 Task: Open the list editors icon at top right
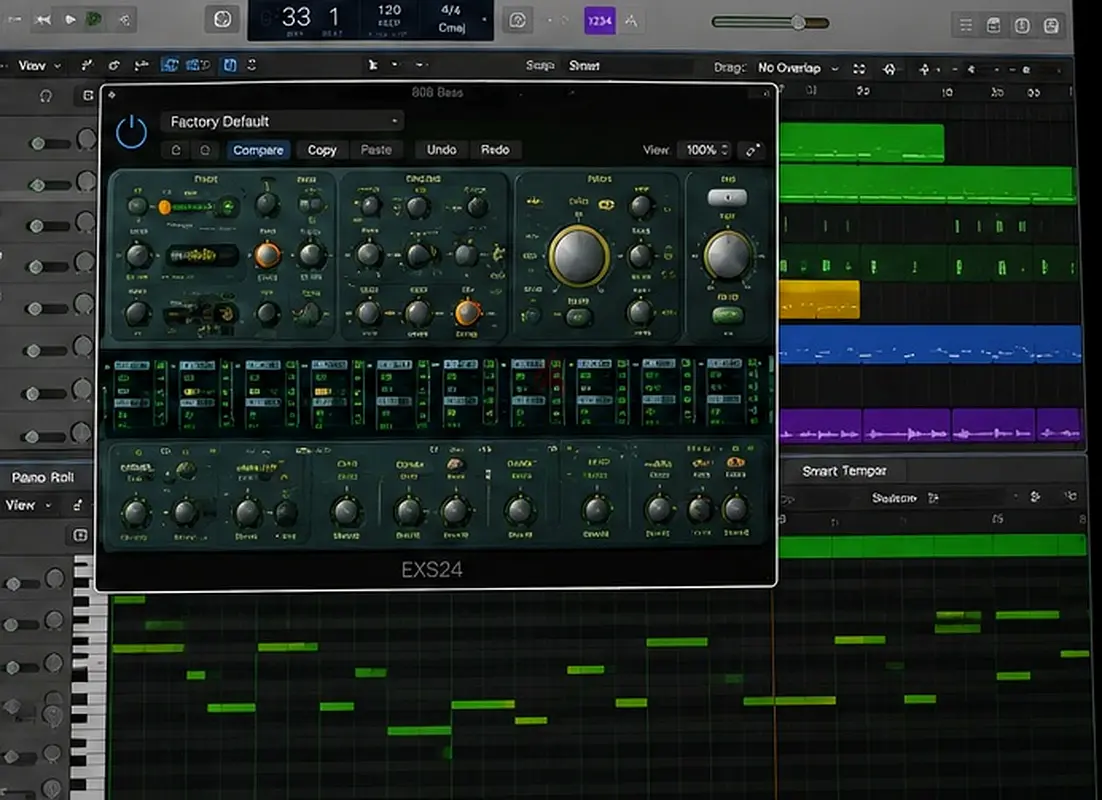pyautogui.click(x=966, y=26)
